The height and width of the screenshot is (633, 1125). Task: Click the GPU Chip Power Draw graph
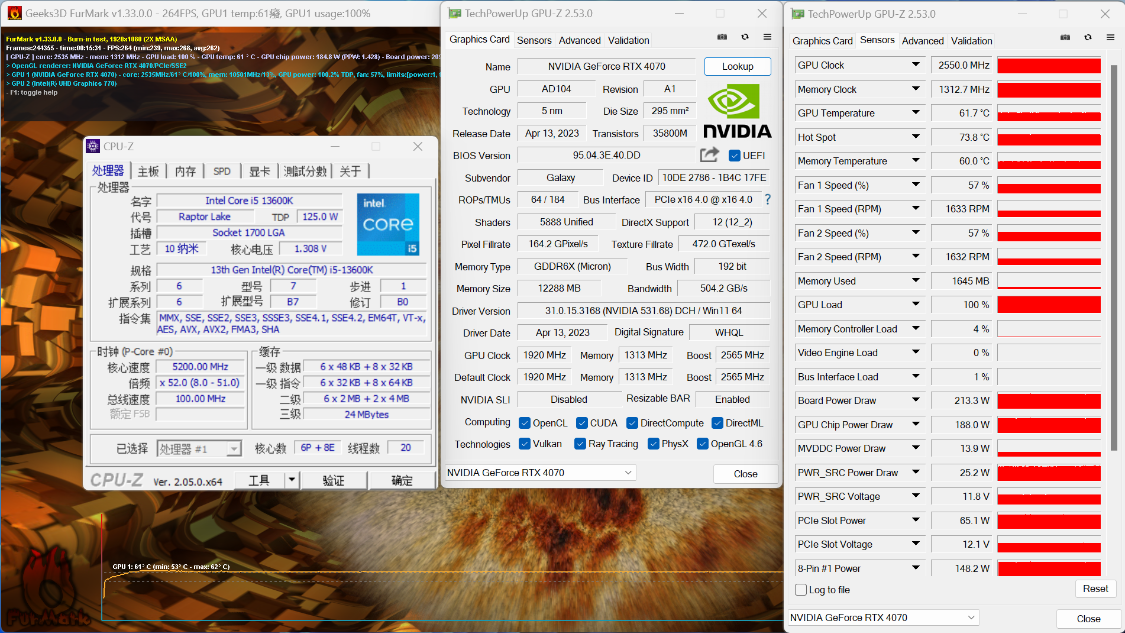pyautogui.click(x=1049, y=424)
